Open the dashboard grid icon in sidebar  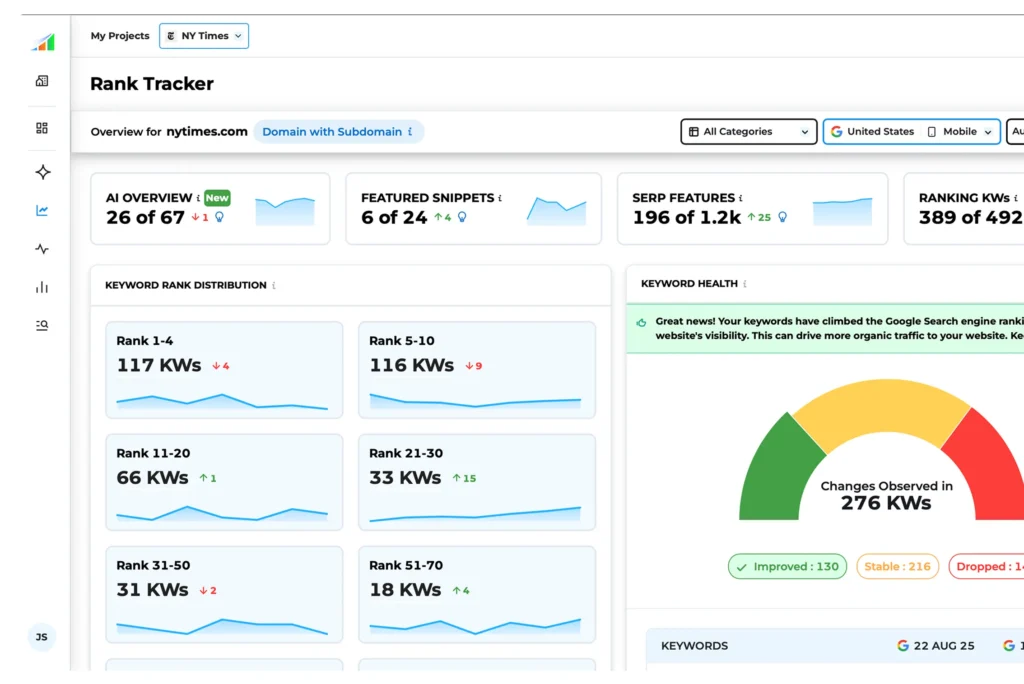click(42, 128)
